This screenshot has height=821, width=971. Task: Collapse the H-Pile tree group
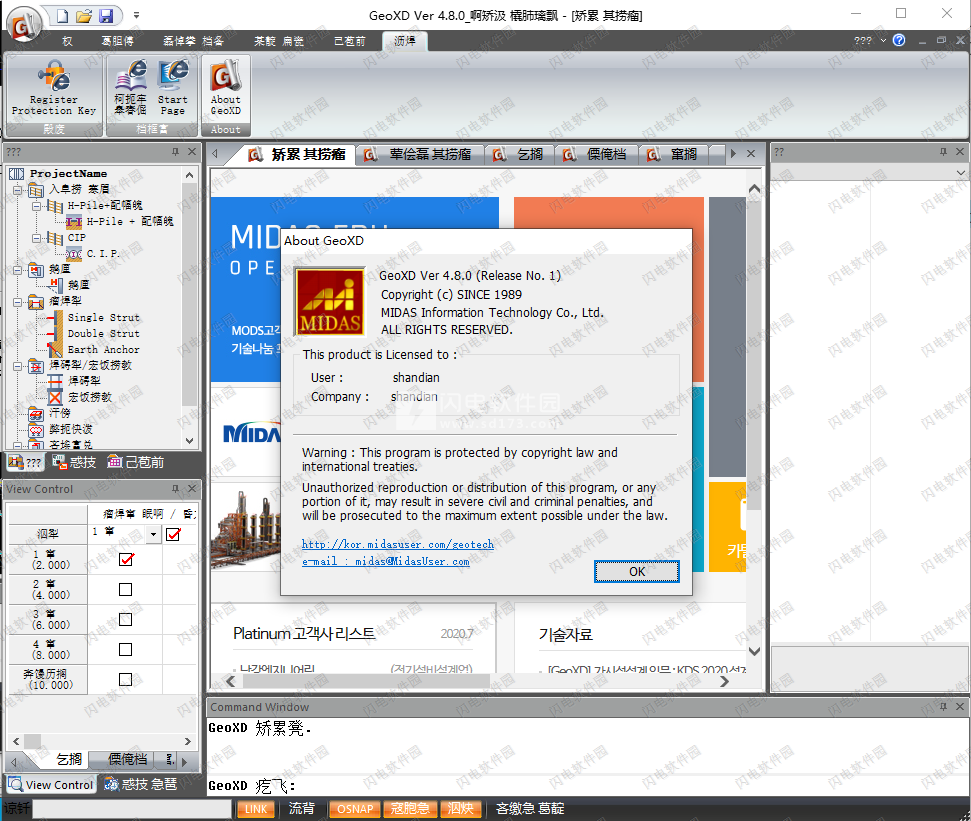pyautogui.click(x=37, y=206)
